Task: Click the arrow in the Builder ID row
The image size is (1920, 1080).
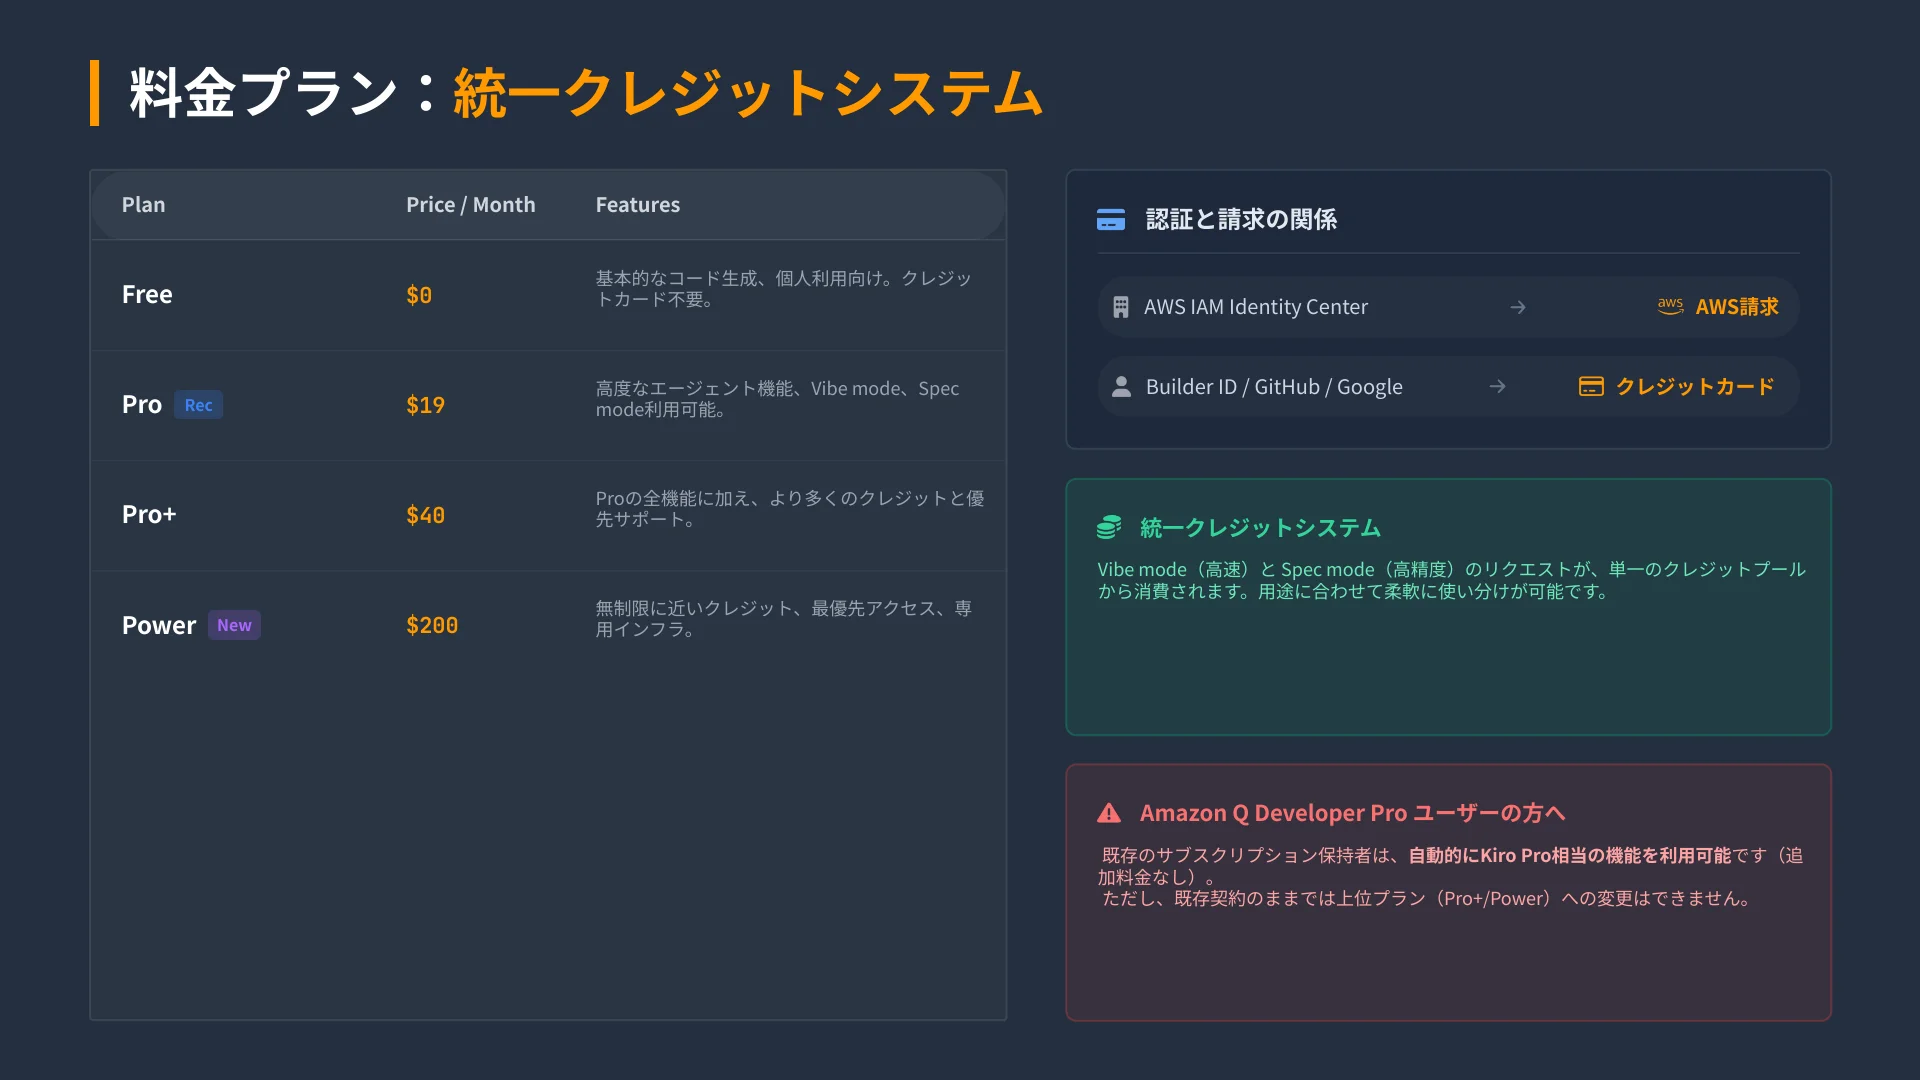Action: (x=1497, y=386)
